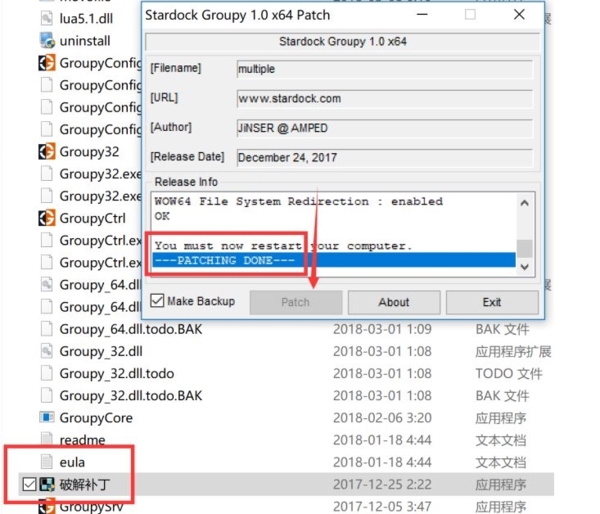The height and width of the screenshot is (514, 600).
Task: Select the Groupy_32.dll.todo file name
Action: click(x=117, y=374)
